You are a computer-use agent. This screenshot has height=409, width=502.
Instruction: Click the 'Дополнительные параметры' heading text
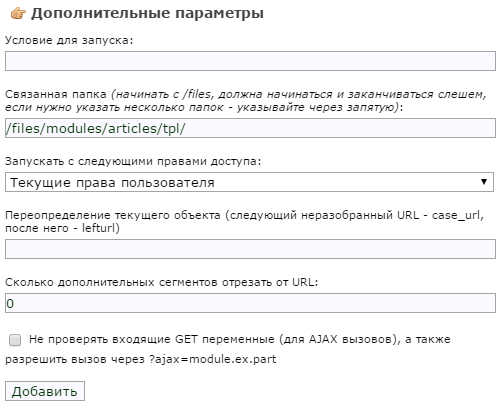(x=147, y=13)
